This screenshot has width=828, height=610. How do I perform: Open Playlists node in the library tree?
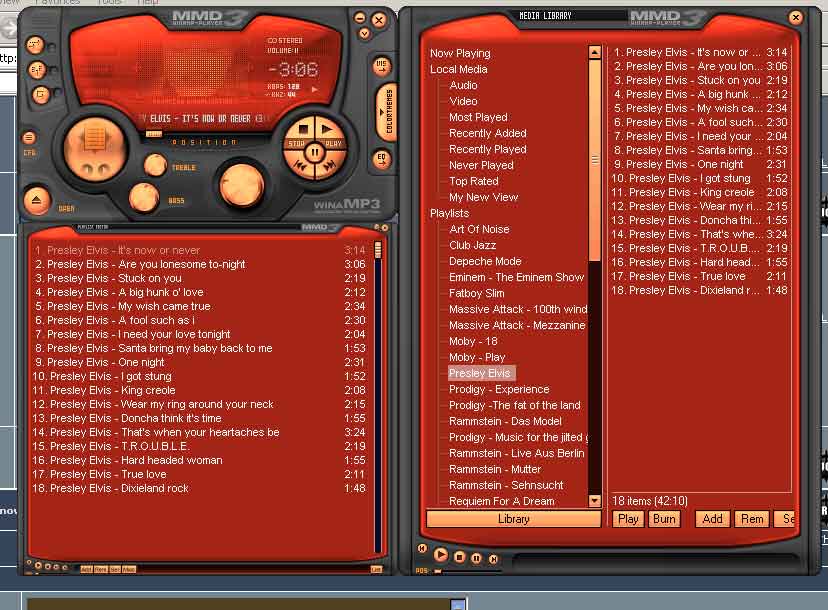[x=449, y=213]
